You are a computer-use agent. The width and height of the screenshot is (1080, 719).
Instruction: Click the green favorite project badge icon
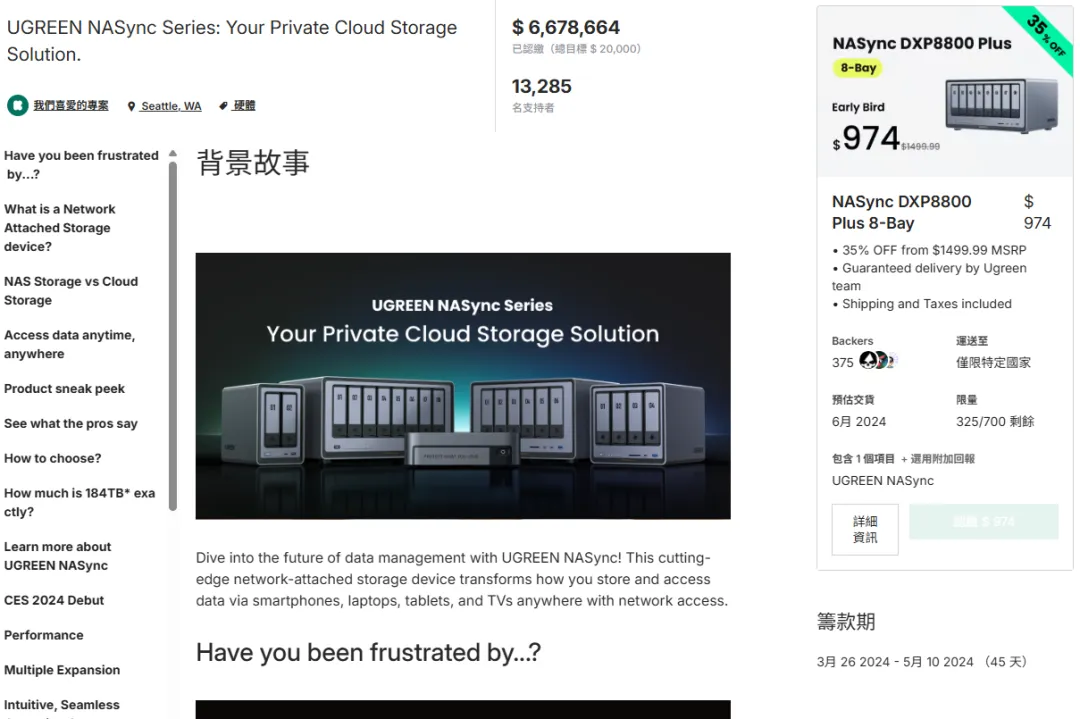[16, 105]
